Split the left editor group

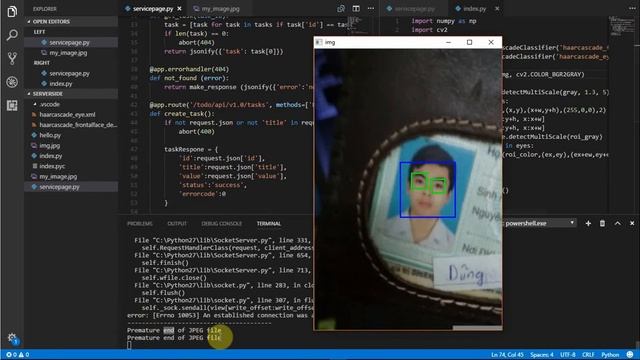[356, 9]
